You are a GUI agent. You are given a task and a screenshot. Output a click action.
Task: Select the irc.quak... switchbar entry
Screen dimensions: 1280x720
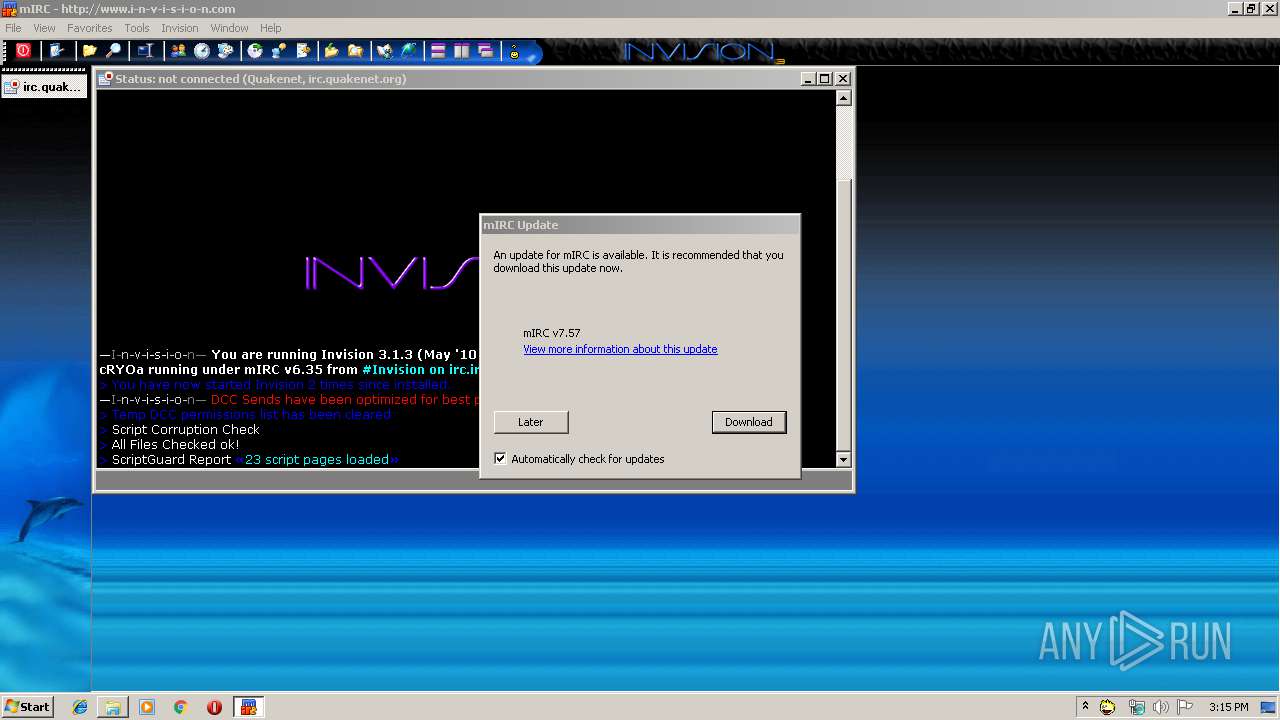tap(44, 87)
